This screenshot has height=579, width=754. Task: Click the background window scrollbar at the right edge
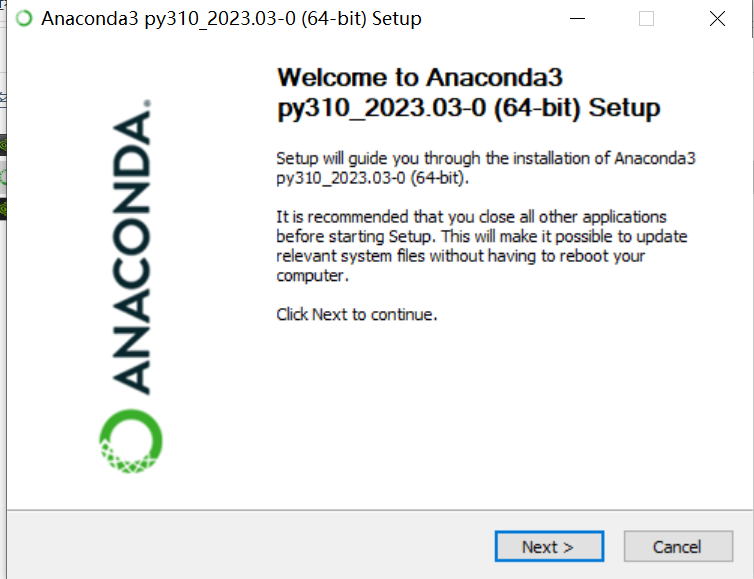point(752,19)
